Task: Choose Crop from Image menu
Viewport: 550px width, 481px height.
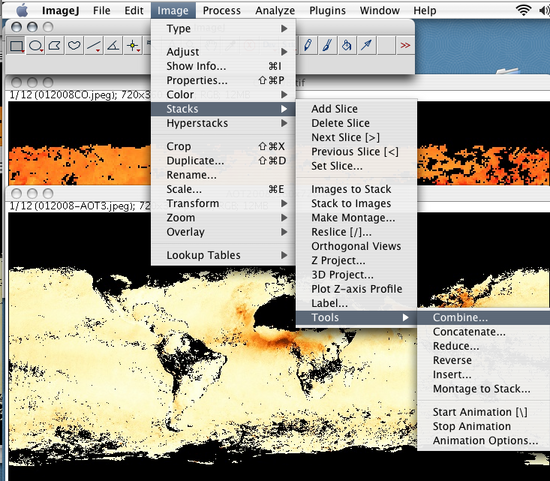Action: (223, 146)
